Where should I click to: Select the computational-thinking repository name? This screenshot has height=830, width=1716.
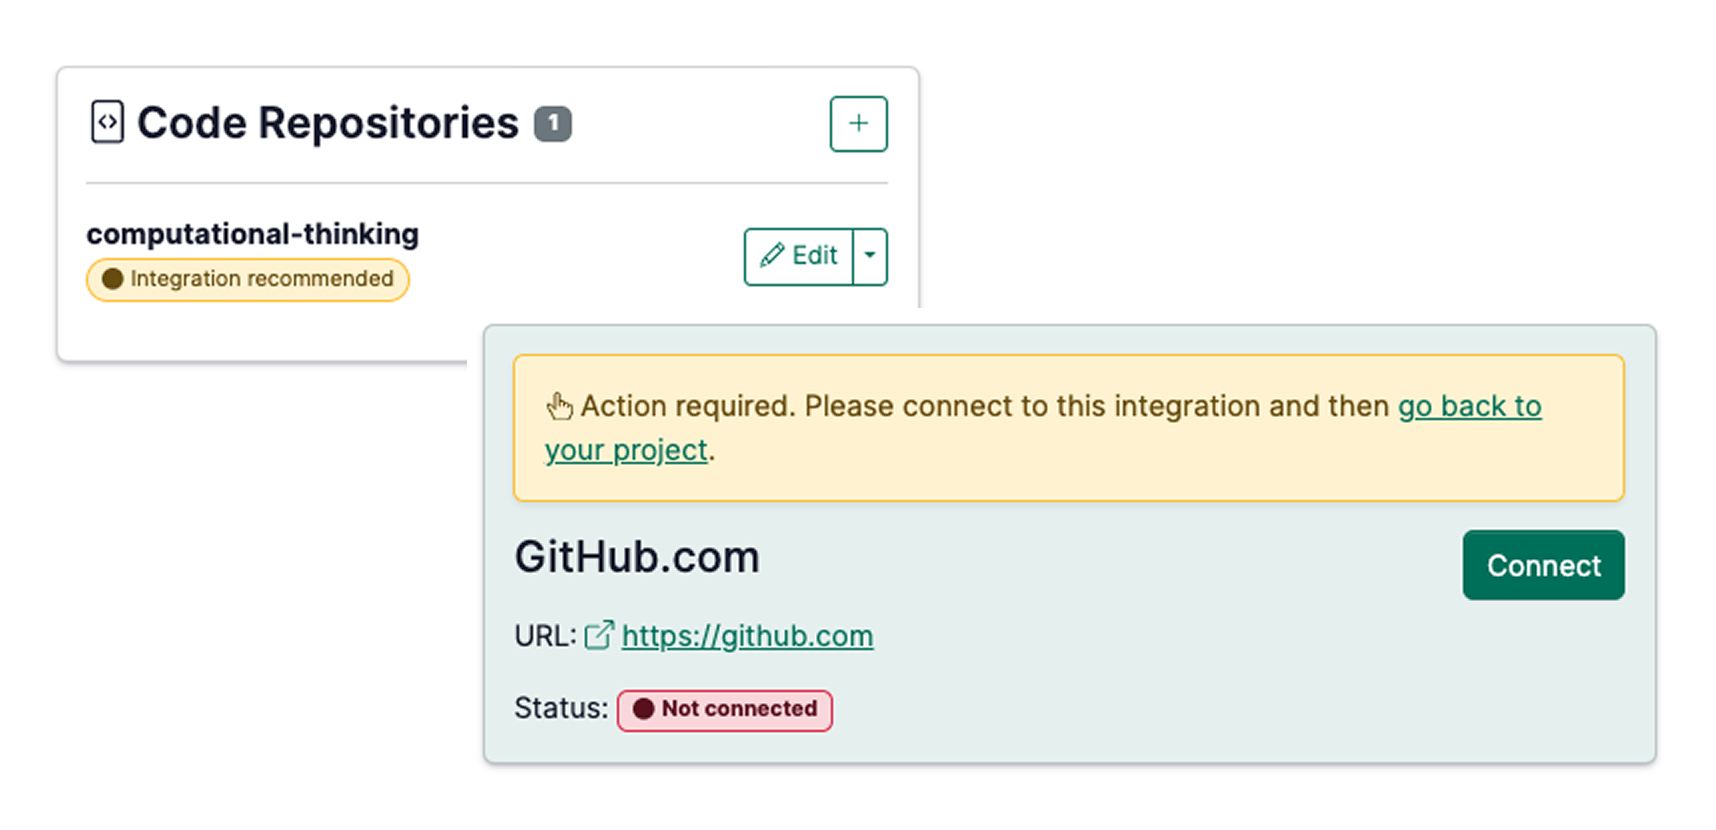point(251,233)
